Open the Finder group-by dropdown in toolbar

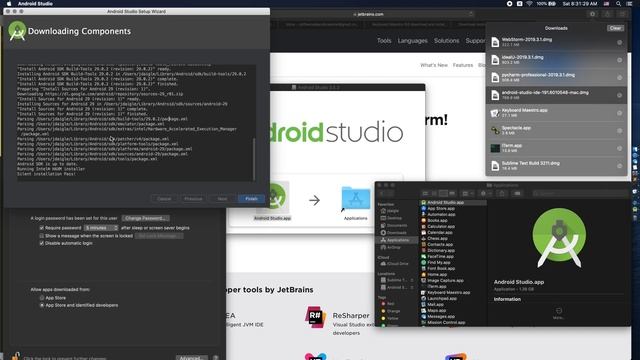click(x=467, y=193)
